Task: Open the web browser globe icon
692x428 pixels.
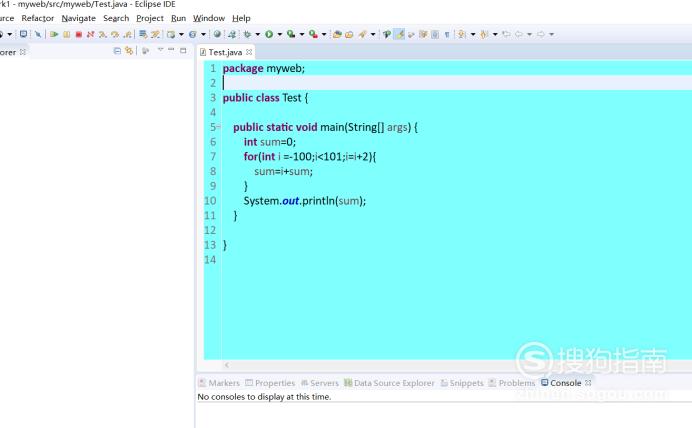Action: 217,34
